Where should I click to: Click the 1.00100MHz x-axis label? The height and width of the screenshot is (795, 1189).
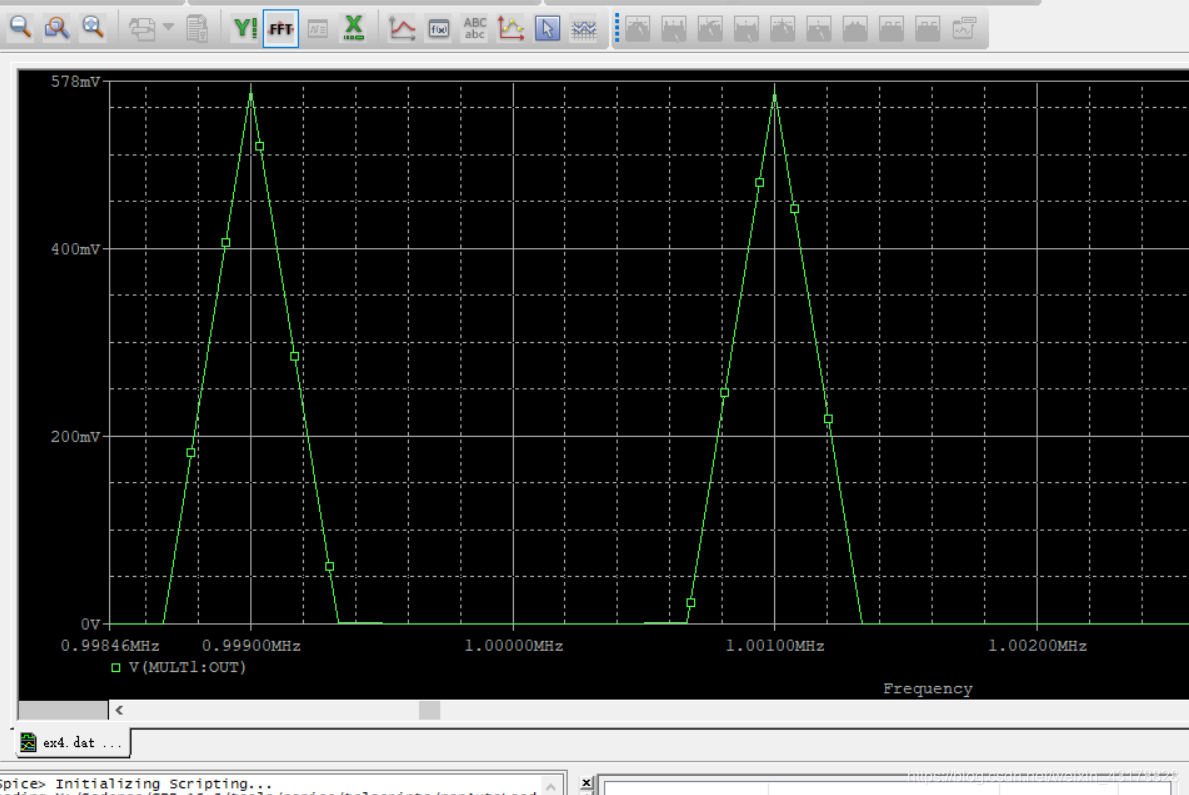[774, 646]
